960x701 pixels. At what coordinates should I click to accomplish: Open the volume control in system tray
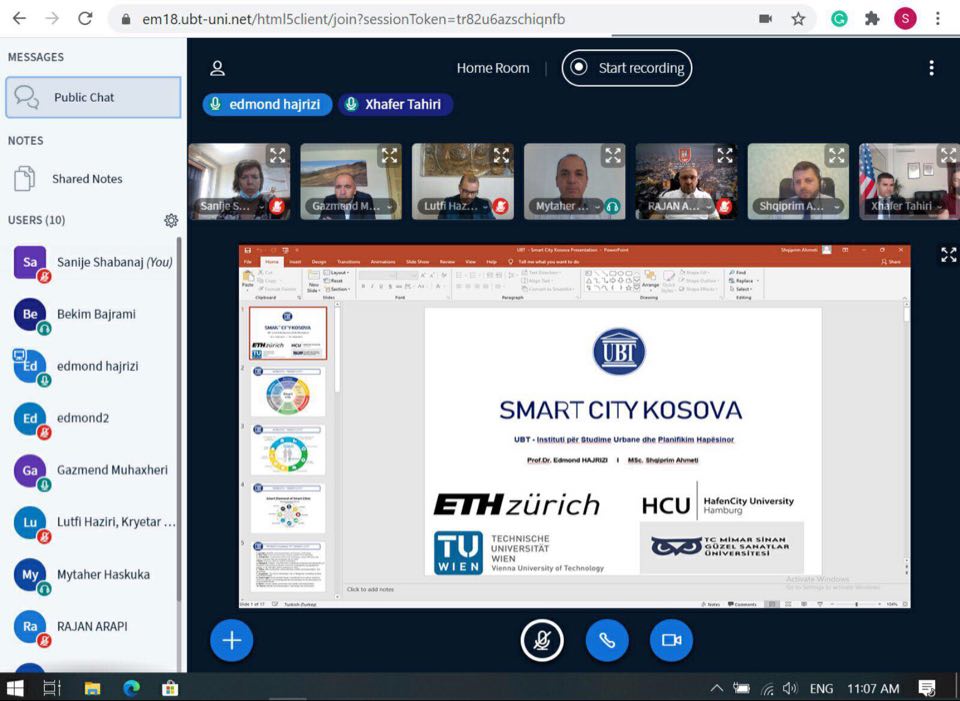(x=790, y=689)
